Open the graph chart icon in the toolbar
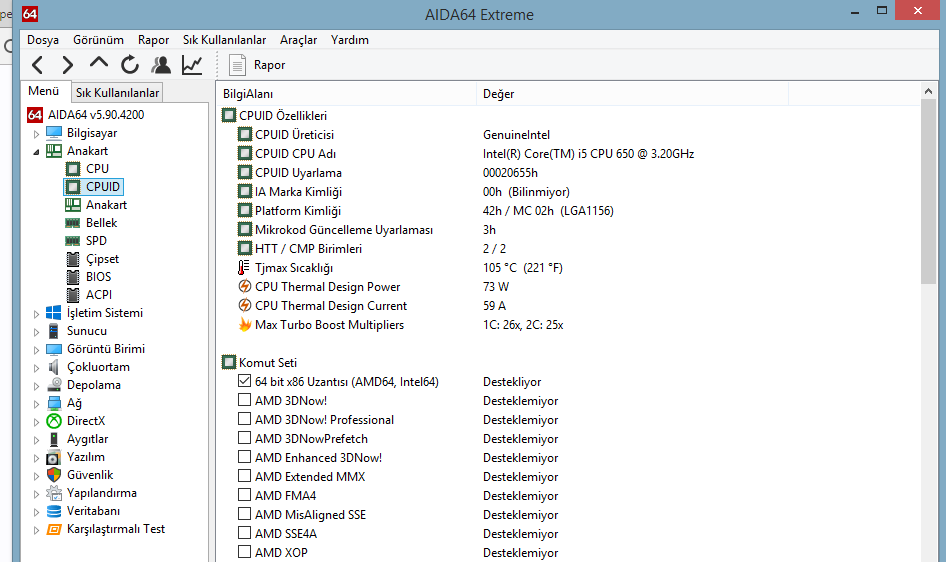 coord(191,65)
